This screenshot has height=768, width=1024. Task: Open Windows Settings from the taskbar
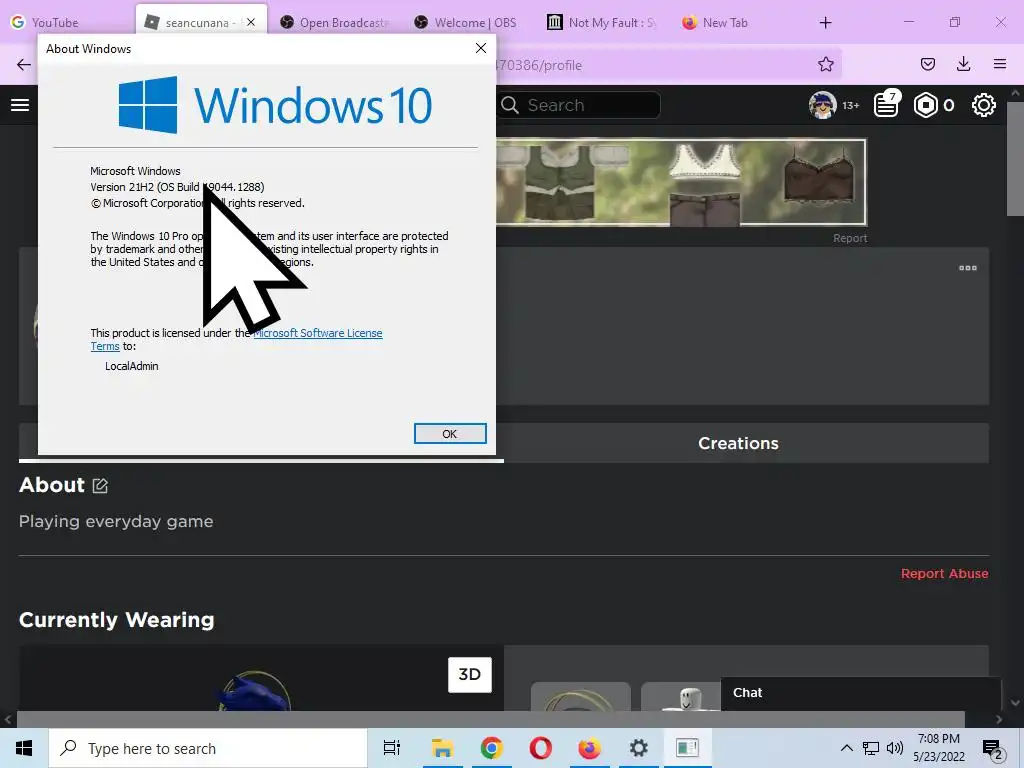pyautogui.click(x=639, y=748)
